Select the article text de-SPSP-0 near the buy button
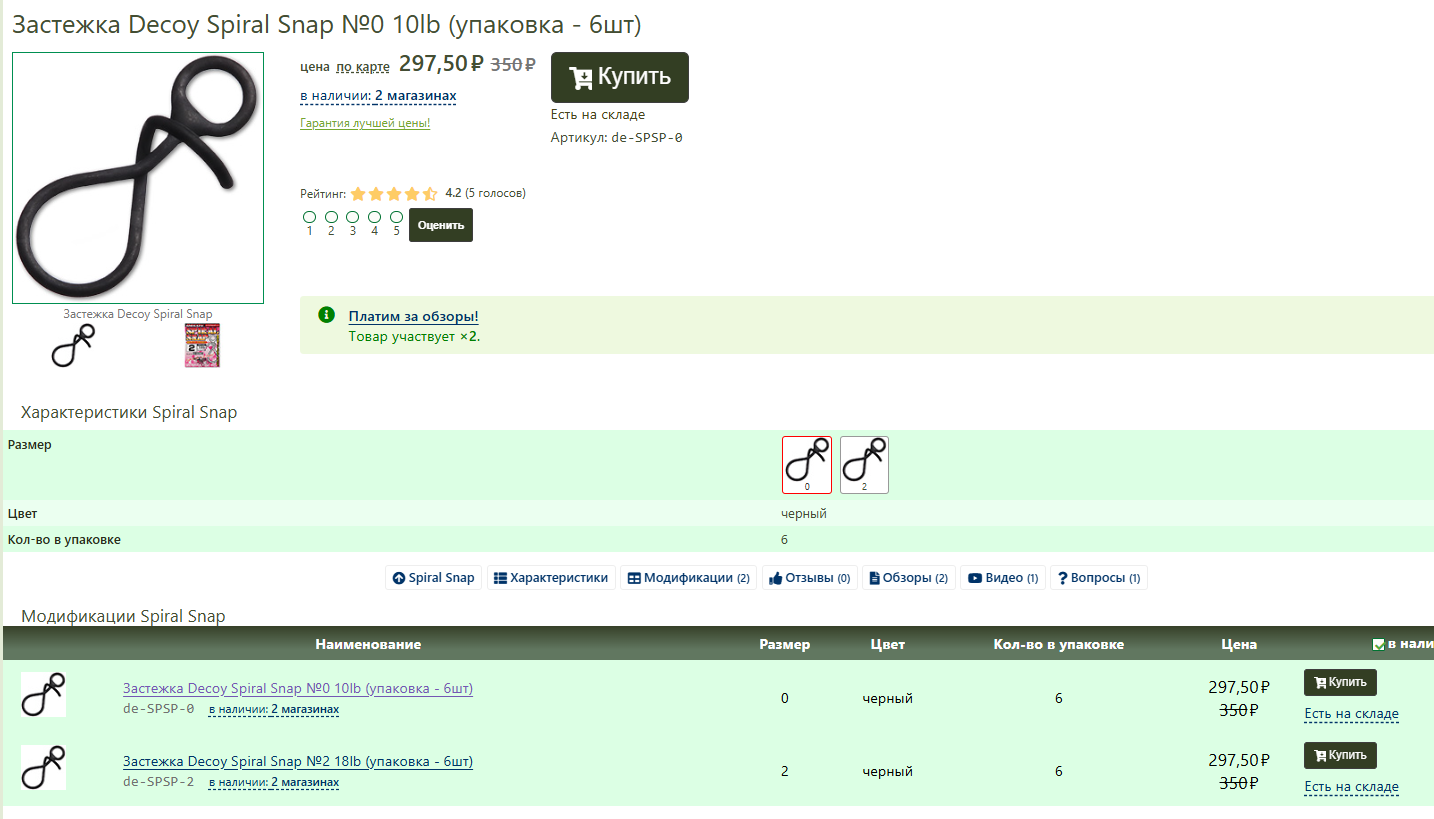Viewport: 1434px width, 819px height. [x=645, y=138]
